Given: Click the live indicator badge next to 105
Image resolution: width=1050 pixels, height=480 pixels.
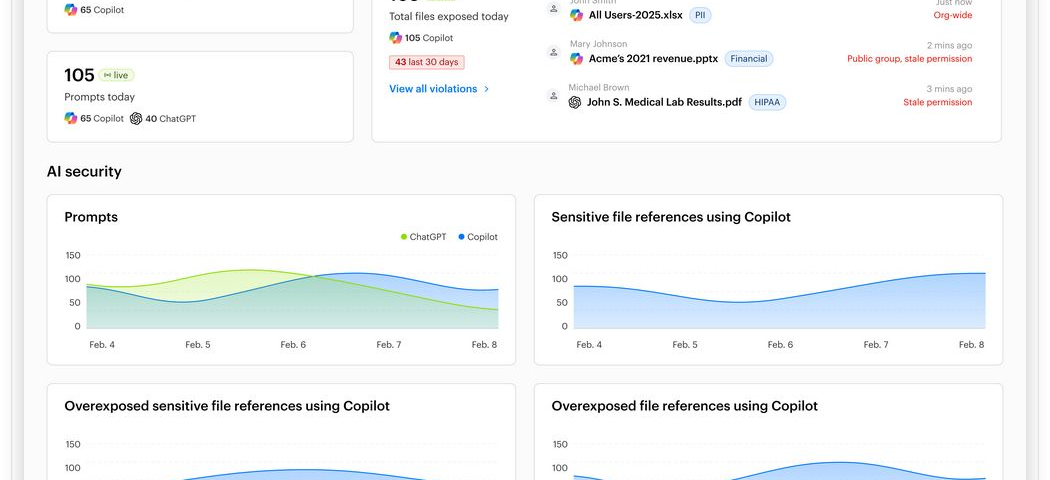Looking at the screenshot, I should 117,75.
